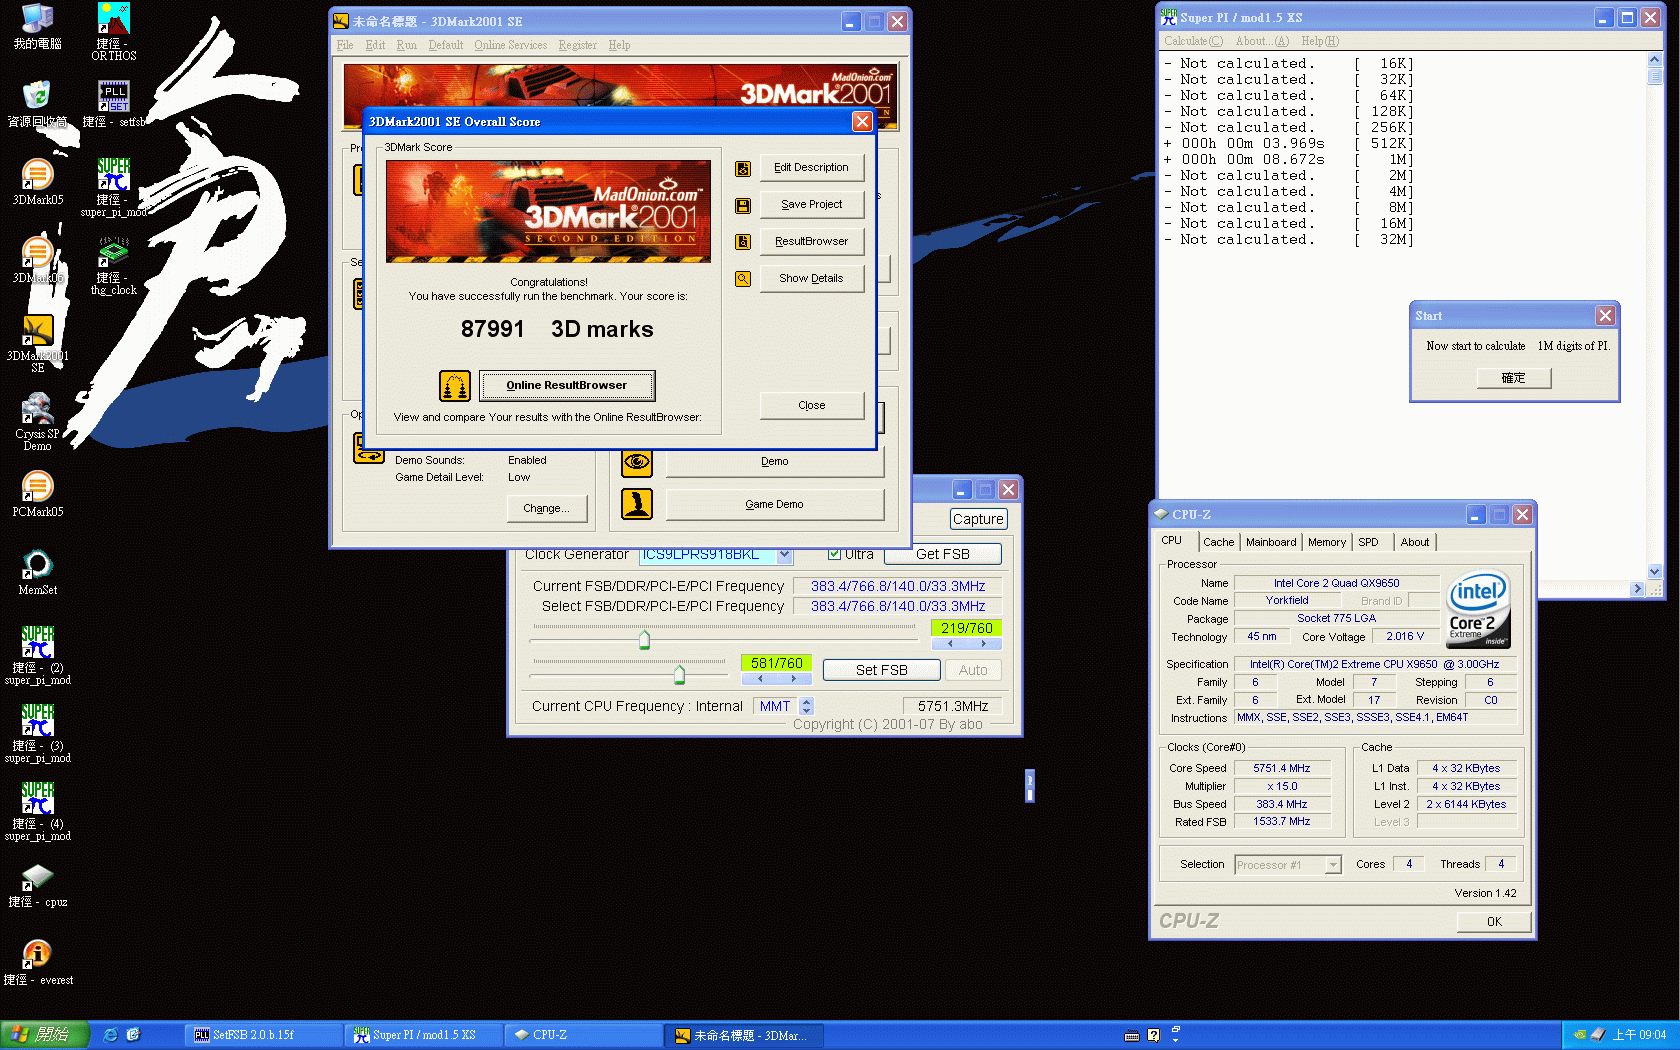Launch the everest desktop shortcut
1680x1050 pixels.
[x=37, y=962]
